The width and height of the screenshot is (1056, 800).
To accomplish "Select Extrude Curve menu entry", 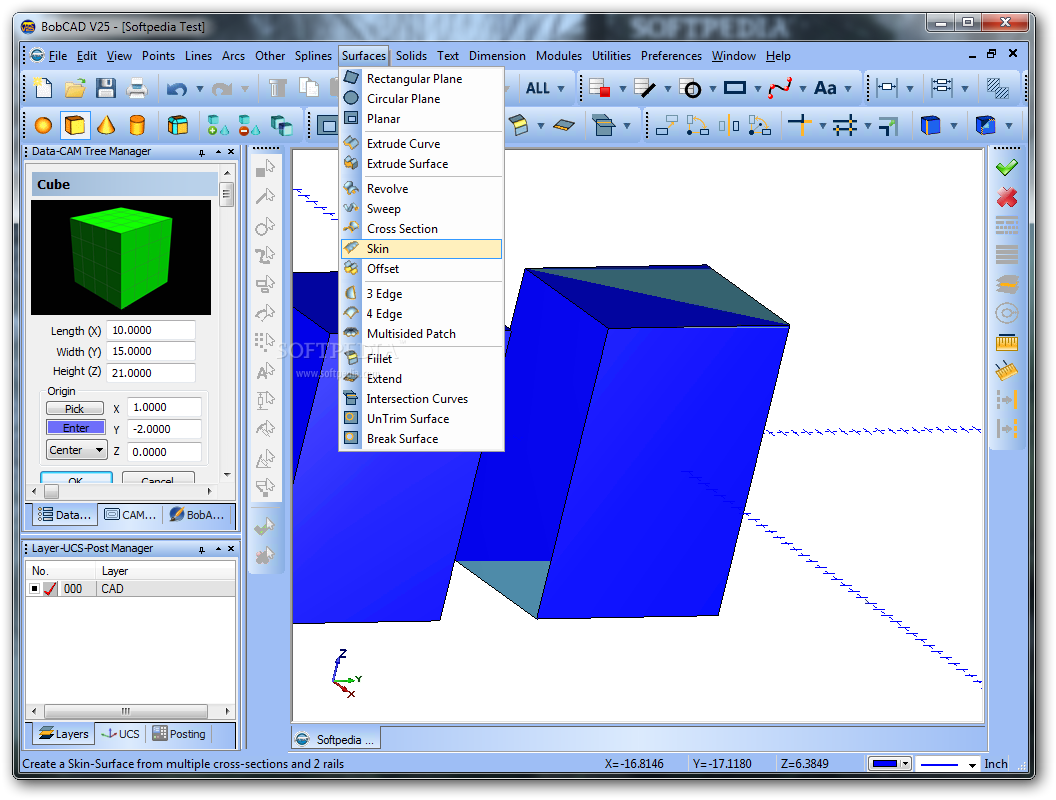I will (422, 143).
